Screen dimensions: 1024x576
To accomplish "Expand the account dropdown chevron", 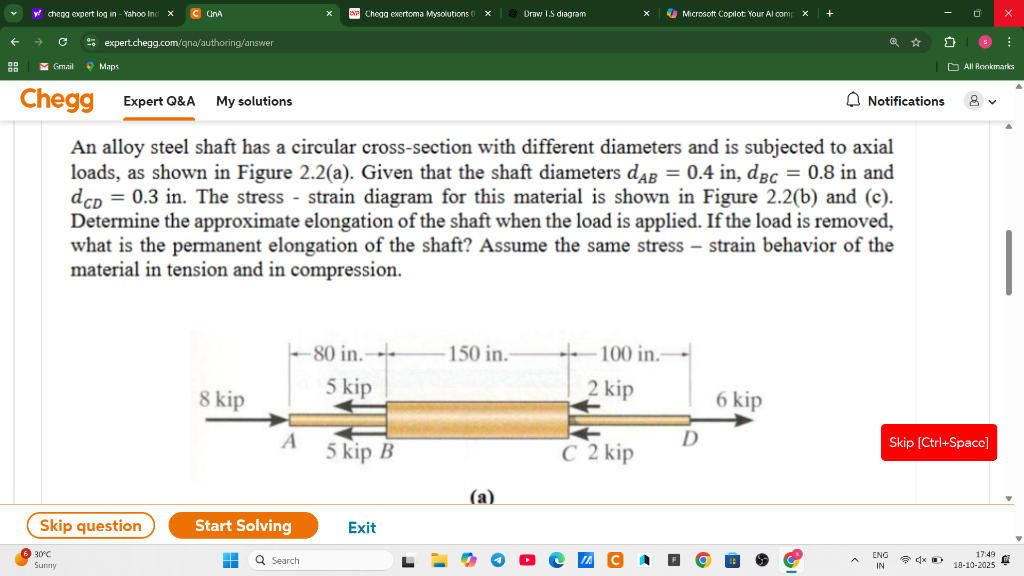I will tap(993, 102).
